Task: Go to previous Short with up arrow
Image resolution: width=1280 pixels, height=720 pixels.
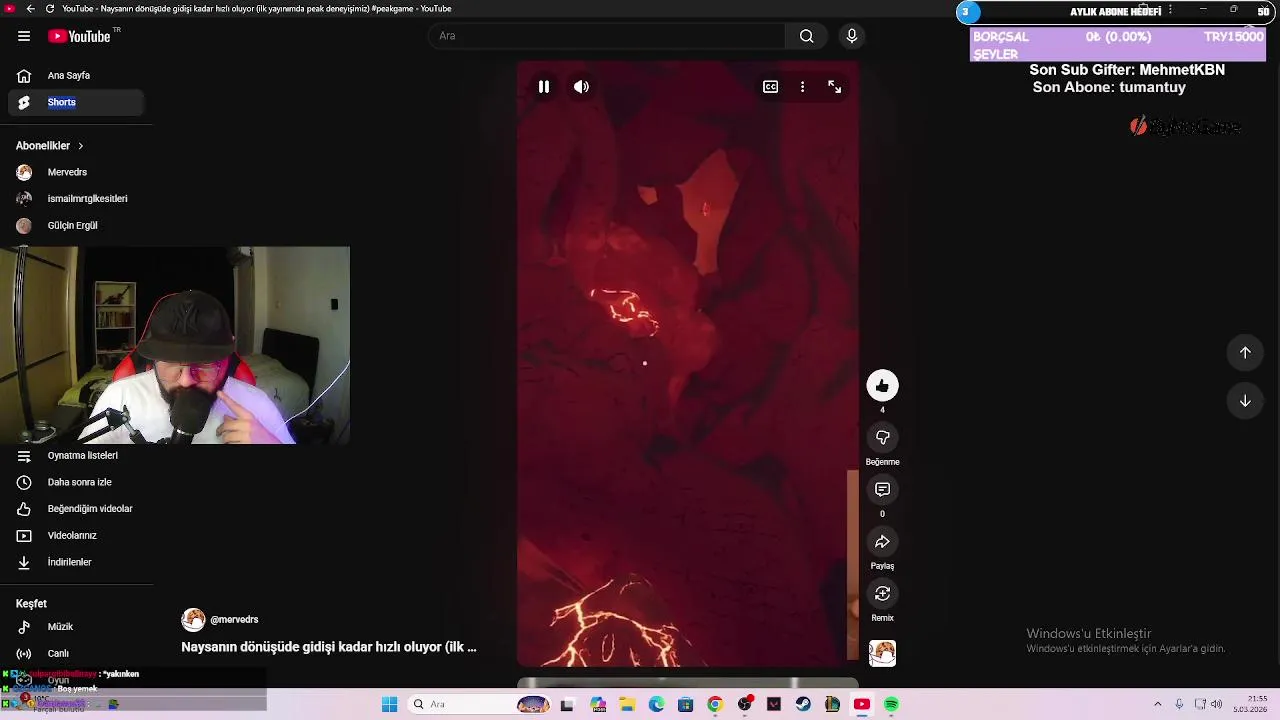Action: 1245,352
